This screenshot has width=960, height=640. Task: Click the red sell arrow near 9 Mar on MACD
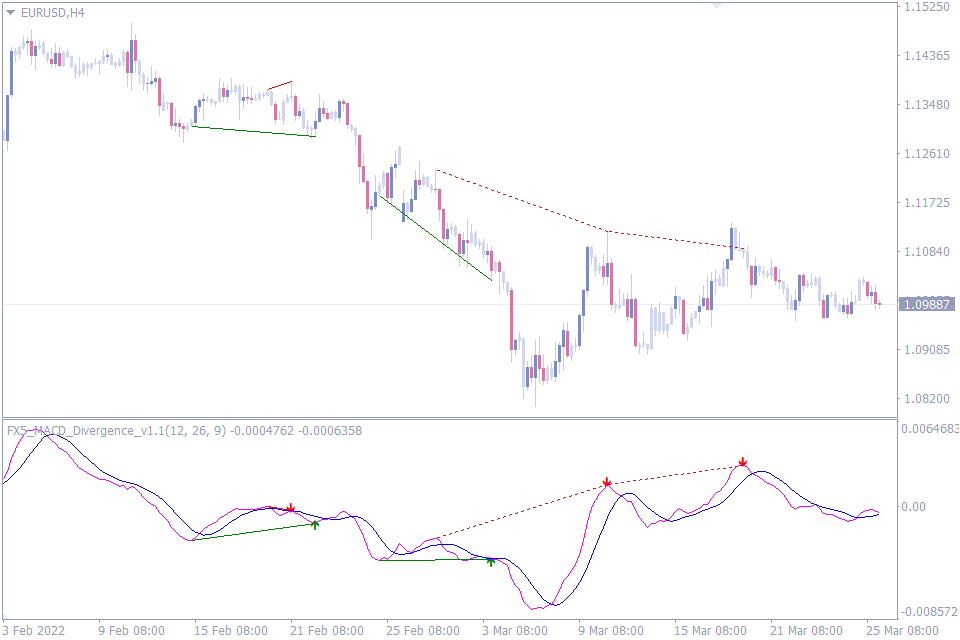pos(607,482)
